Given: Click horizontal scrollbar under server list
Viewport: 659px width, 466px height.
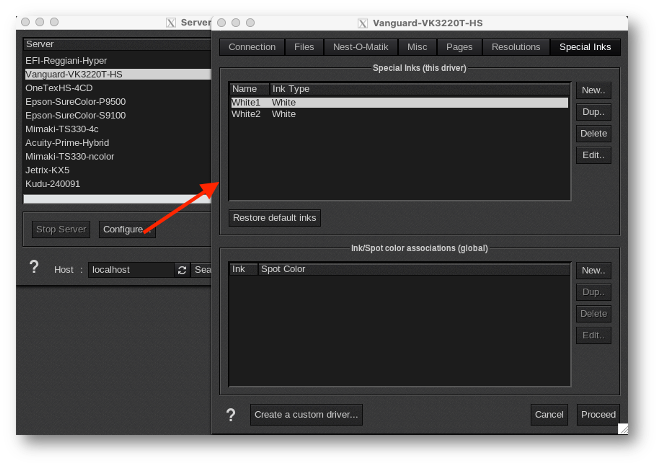Looking at the screenshot, I should pos(117,199).
